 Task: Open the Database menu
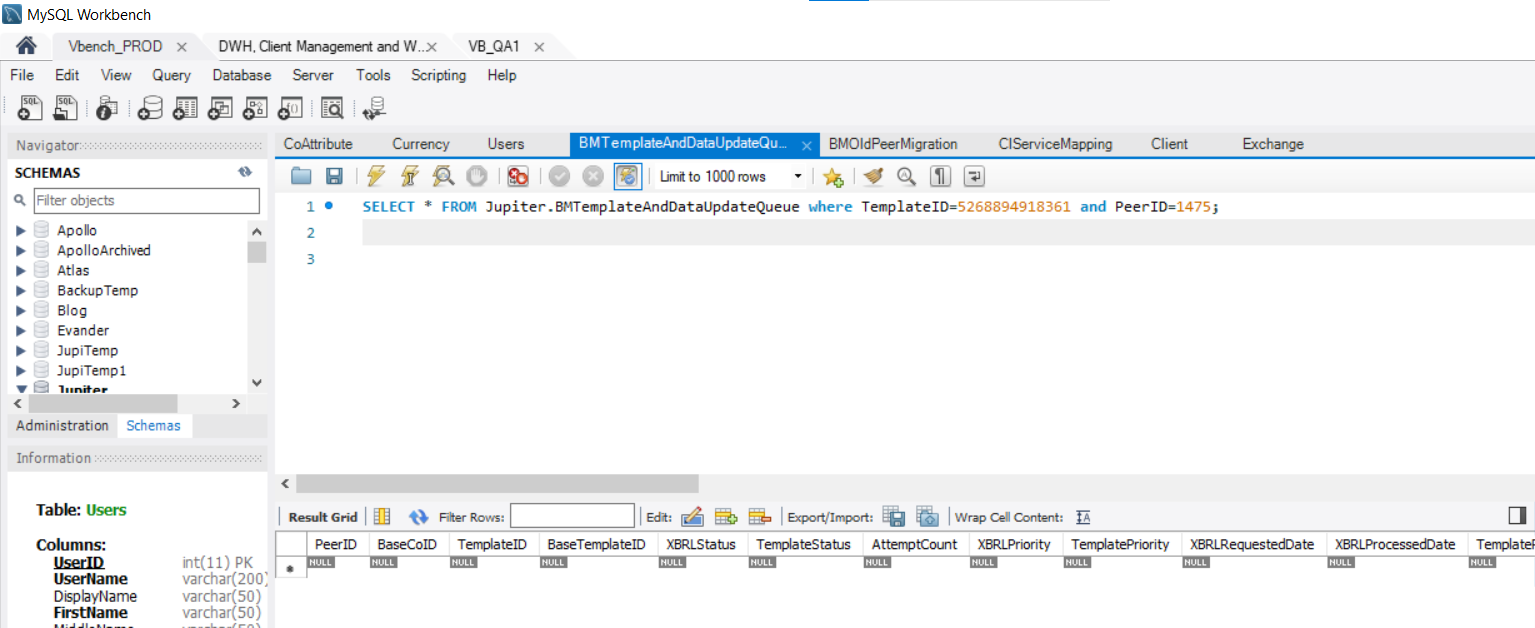point(242,75)
